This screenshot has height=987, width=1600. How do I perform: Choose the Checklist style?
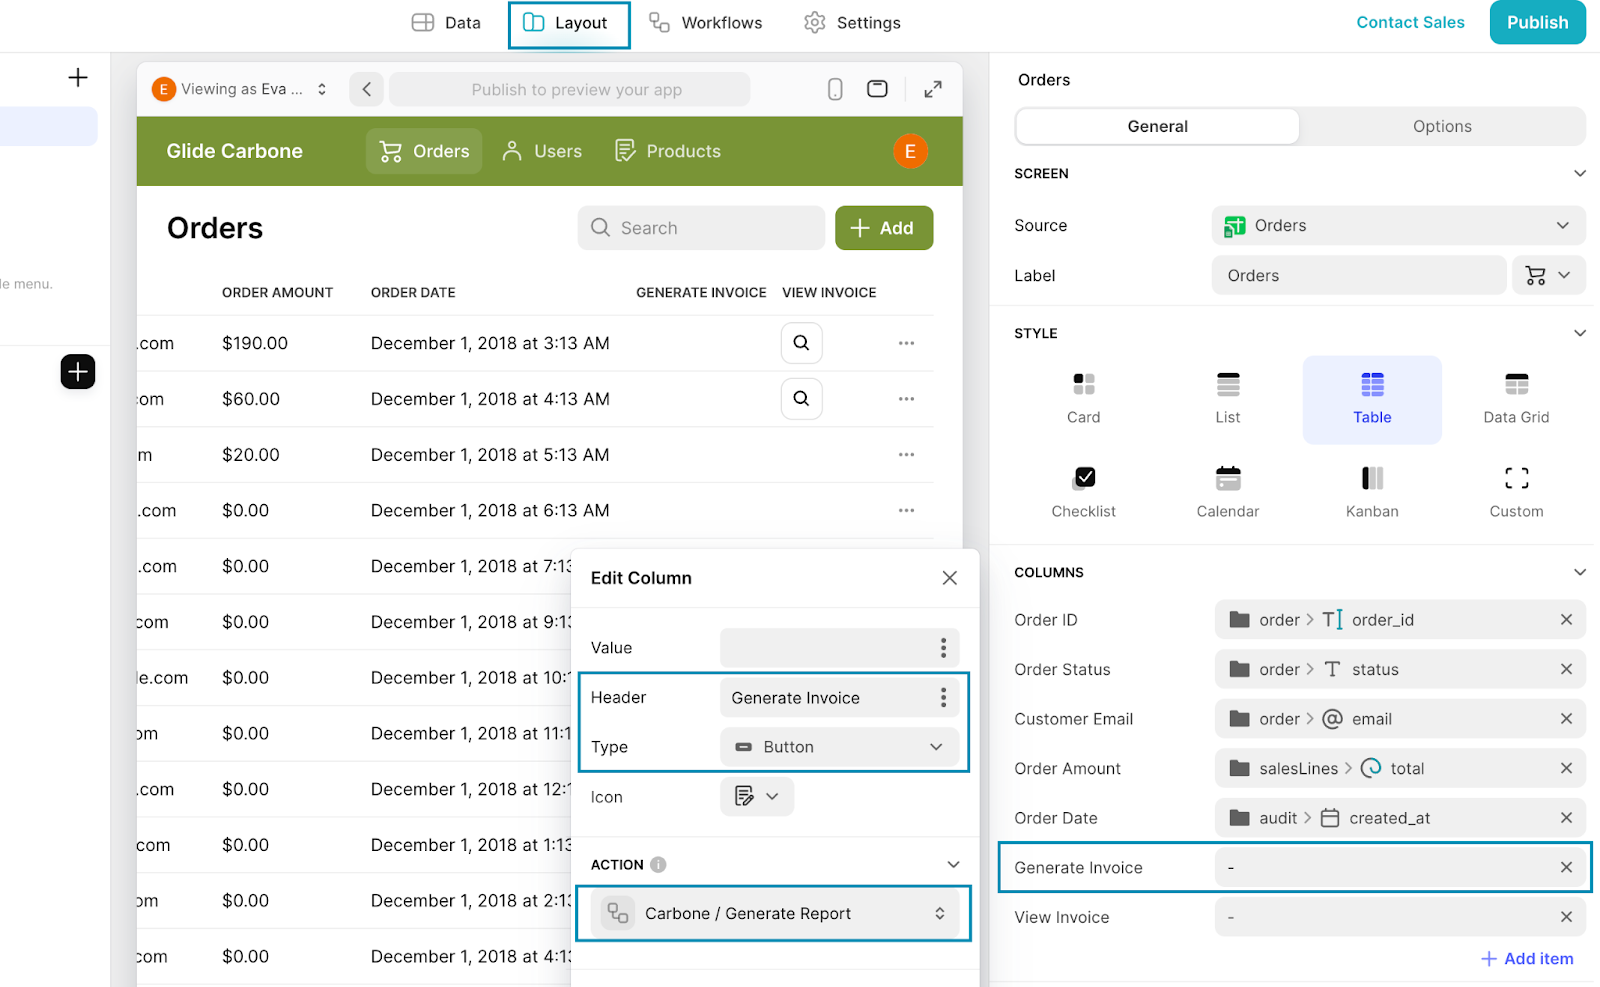1083,493
